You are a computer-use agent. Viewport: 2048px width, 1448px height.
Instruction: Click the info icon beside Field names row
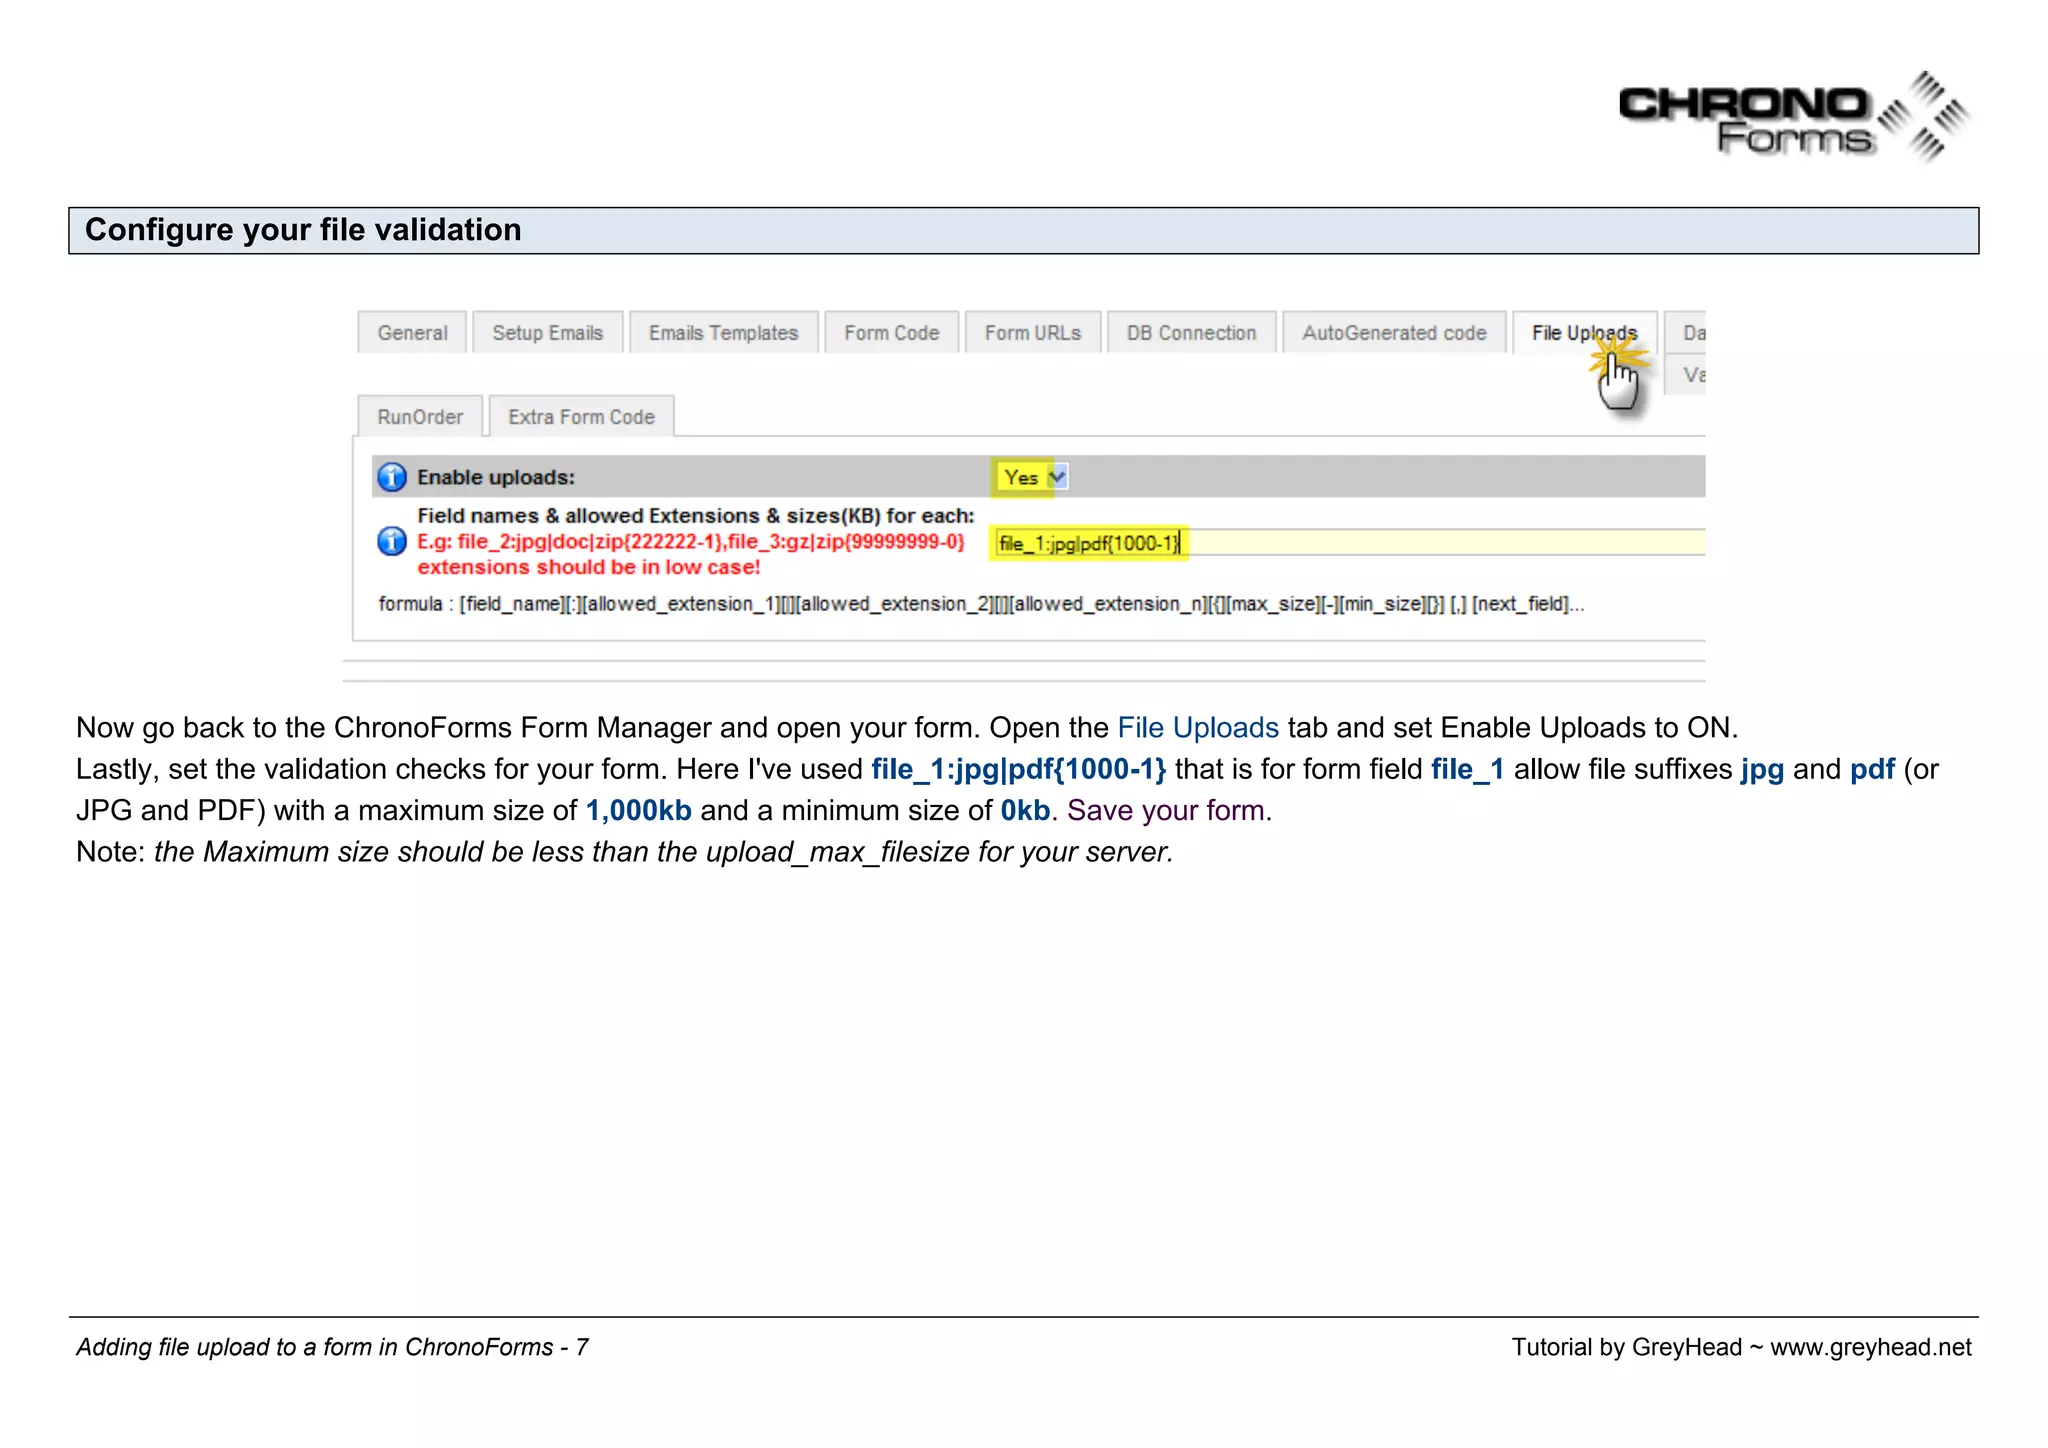[391, 541]
